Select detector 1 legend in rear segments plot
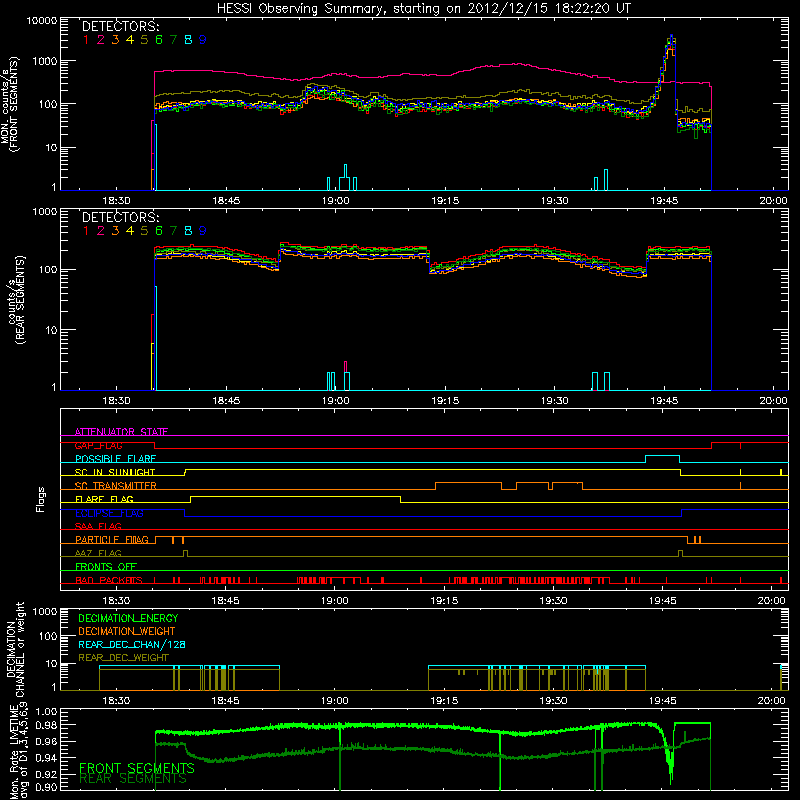800x800 pixels. [86, 231]
